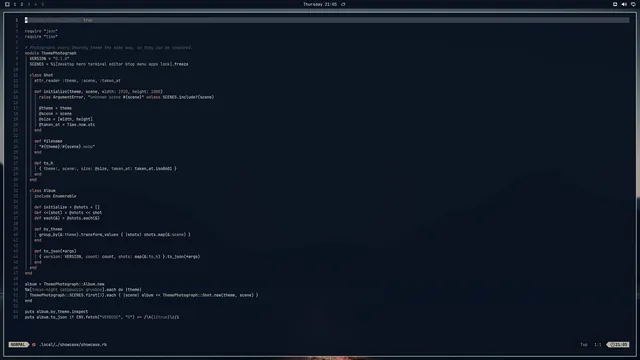Place cursor on the require "time" line
Image resolution: width=640 pixels, height=360 pixels.
coord(41,36)
